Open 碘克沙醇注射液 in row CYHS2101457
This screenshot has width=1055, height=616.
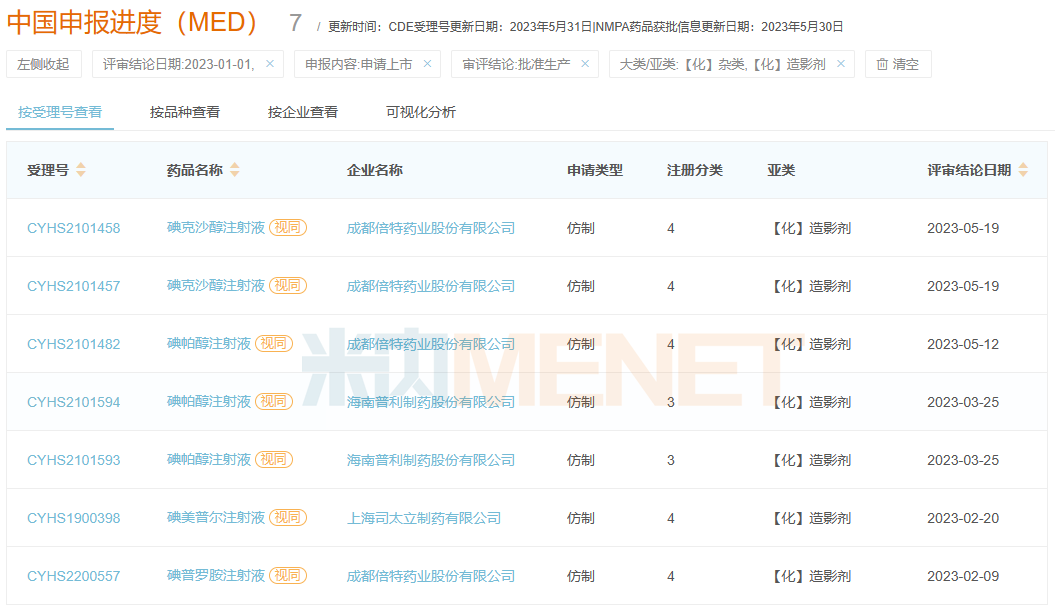click(x=216, y=286)
